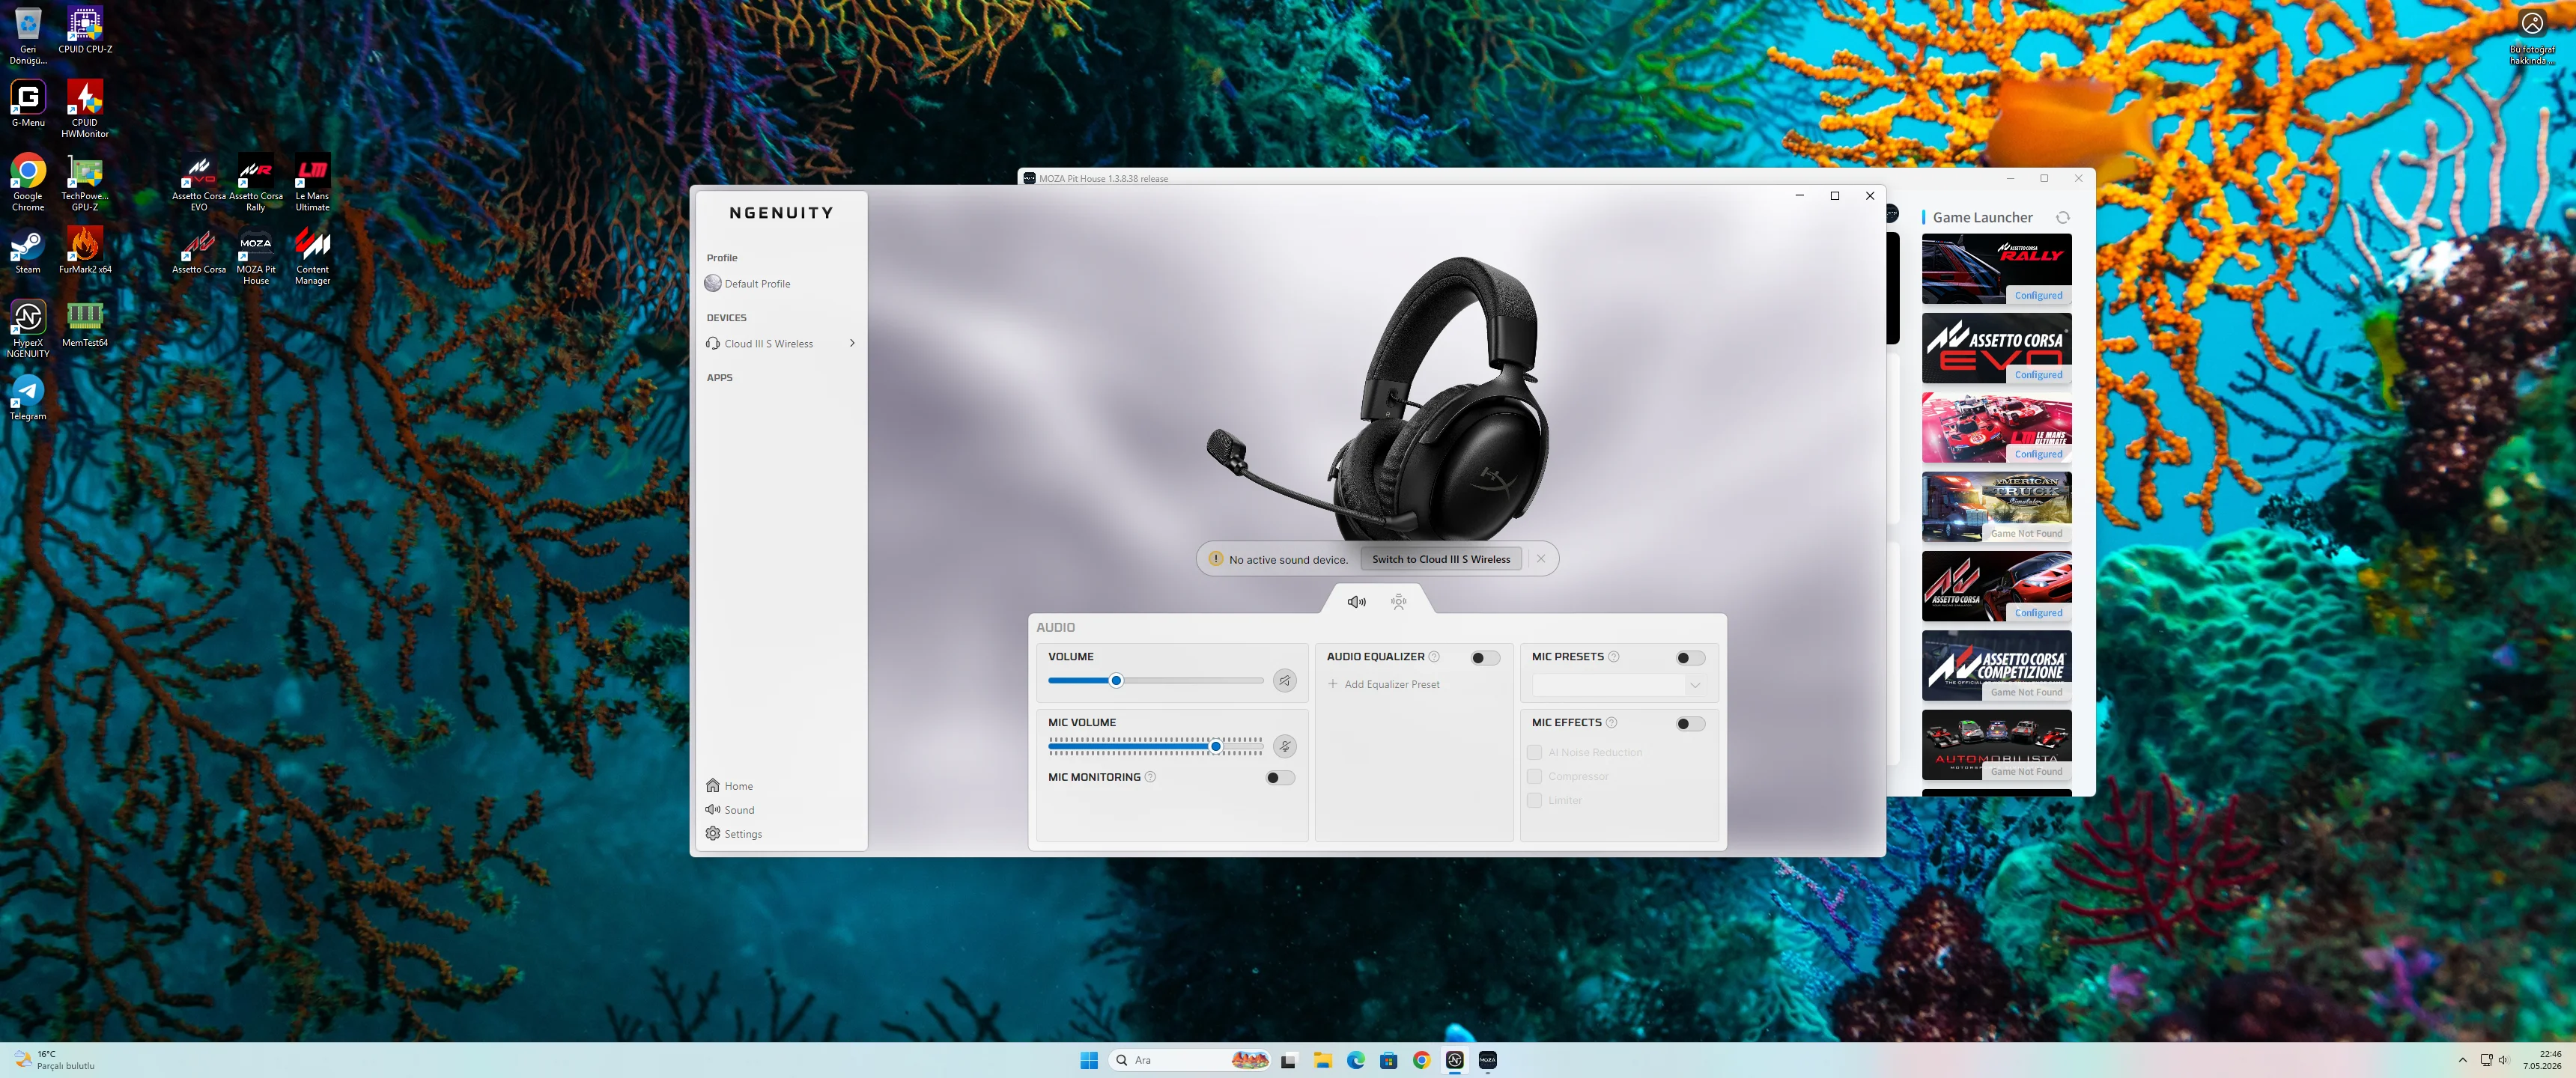Click the taskbar search box
The image size is (2576, 1078).
1189,1060
